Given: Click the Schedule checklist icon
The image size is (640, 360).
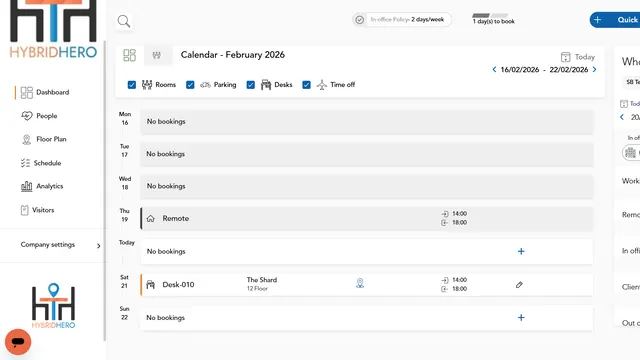Looking at the screenshot, I should [25, 163].
